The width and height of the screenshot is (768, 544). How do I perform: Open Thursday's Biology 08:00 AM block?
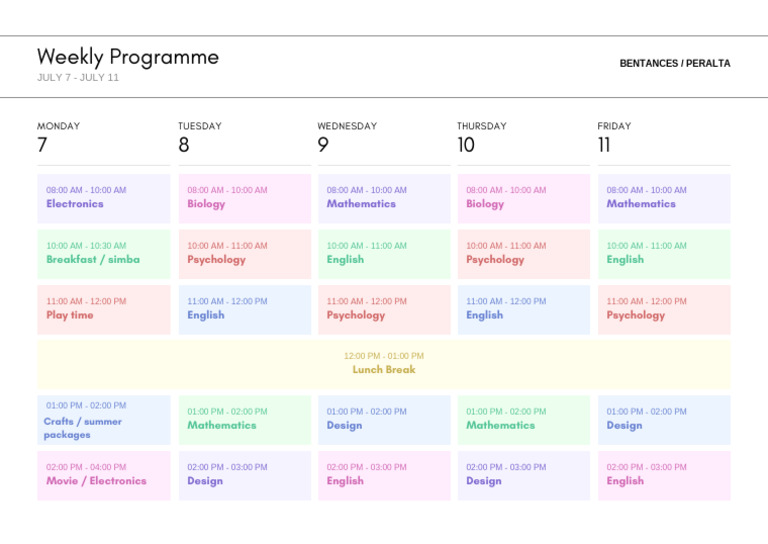coord(524,198)
